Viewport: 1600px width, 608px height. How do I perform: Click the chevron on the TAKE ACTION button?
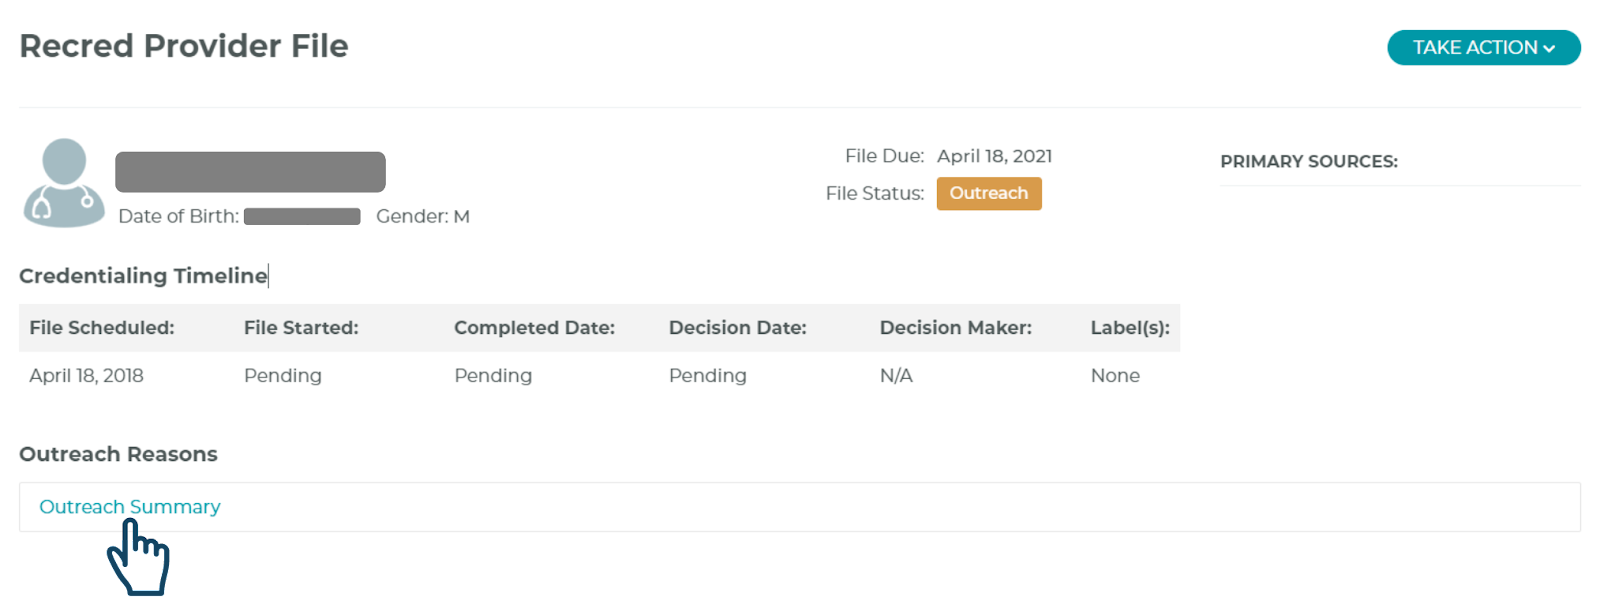point(1549,48)
